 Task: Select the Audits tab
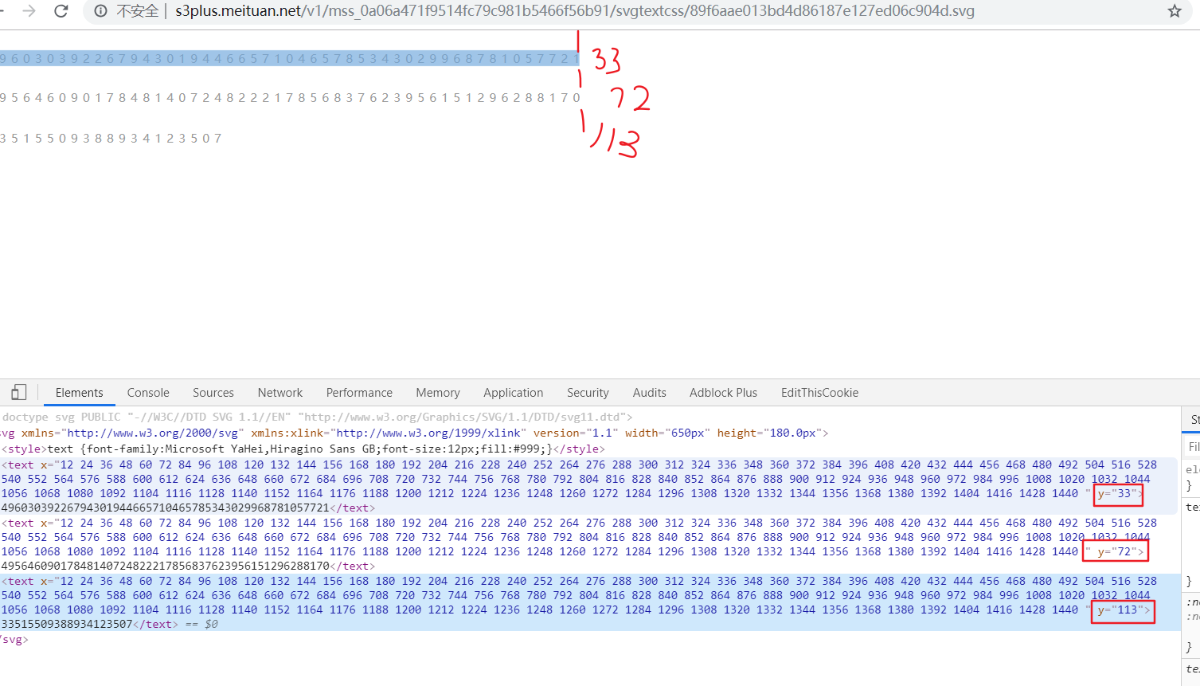pos(649,393)
